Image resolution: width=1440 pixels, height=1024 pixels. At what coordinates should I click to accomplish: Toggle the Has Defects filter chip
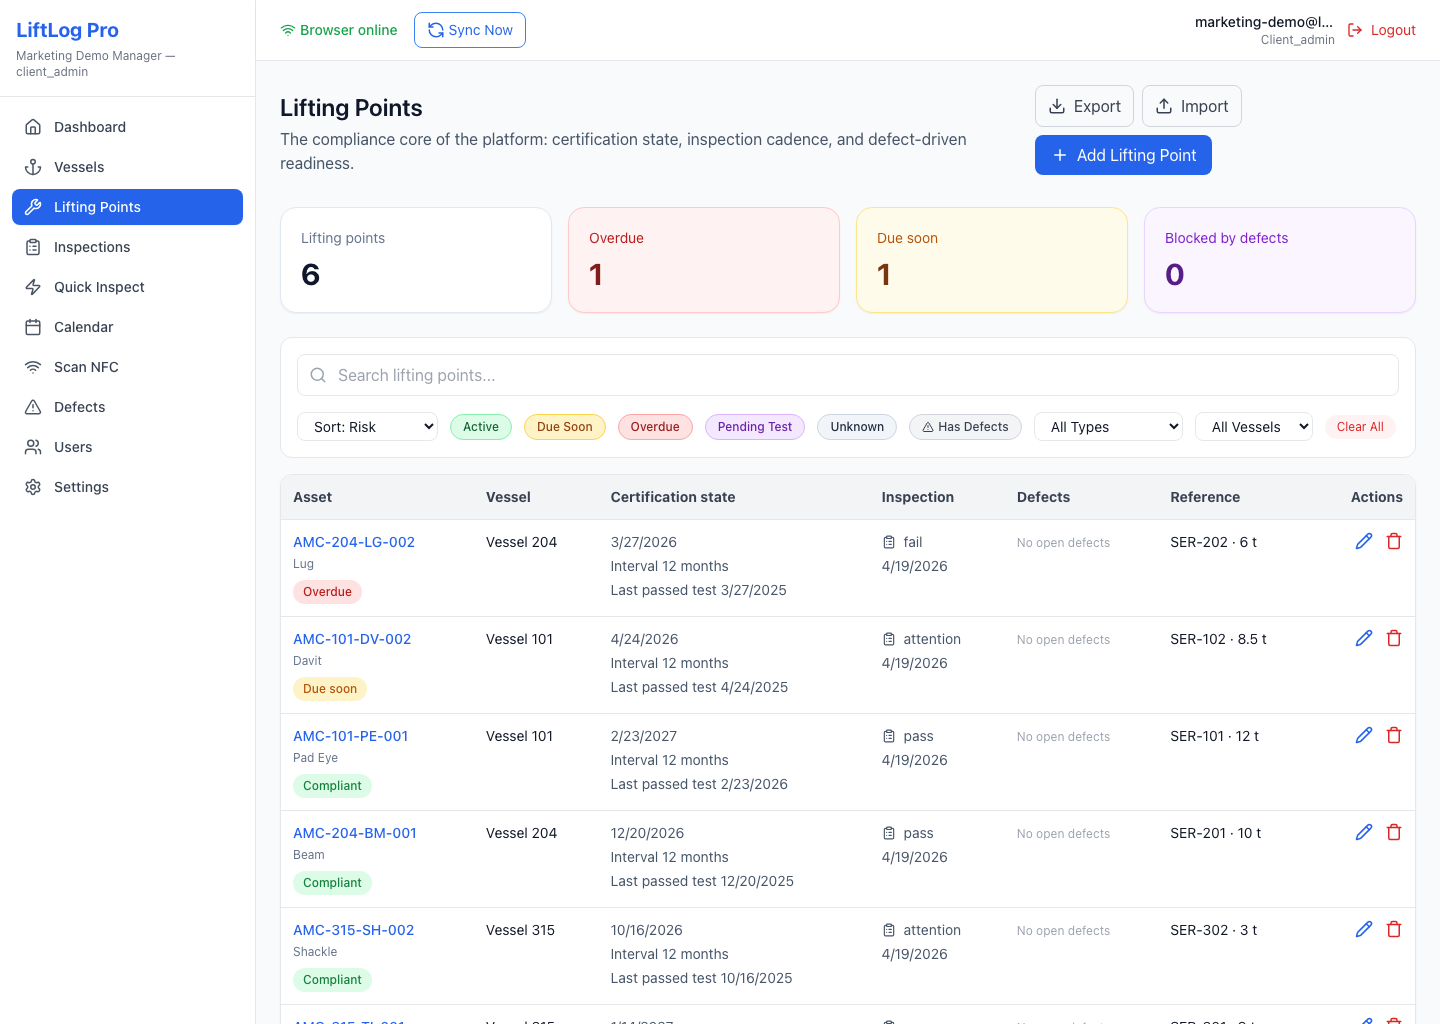pos(965,427)
